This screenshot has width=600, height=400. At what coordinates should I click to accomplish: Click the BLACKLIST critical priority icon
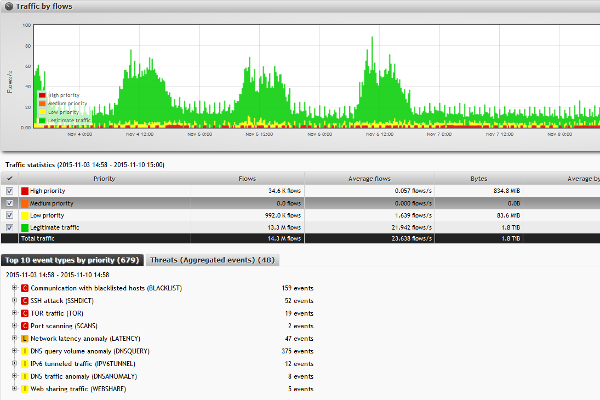(x=25, y=288)
